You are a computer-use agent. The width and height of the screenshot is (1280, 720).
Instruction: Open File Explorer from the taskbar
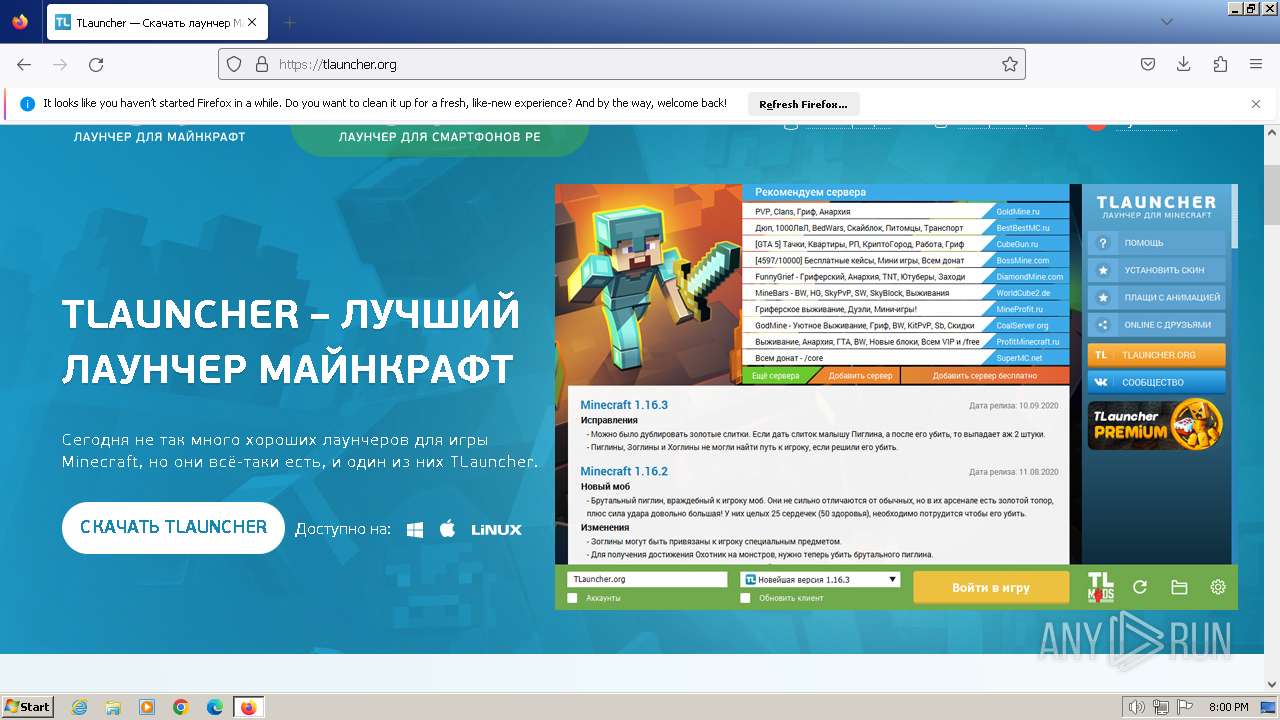tap(113, 707)
